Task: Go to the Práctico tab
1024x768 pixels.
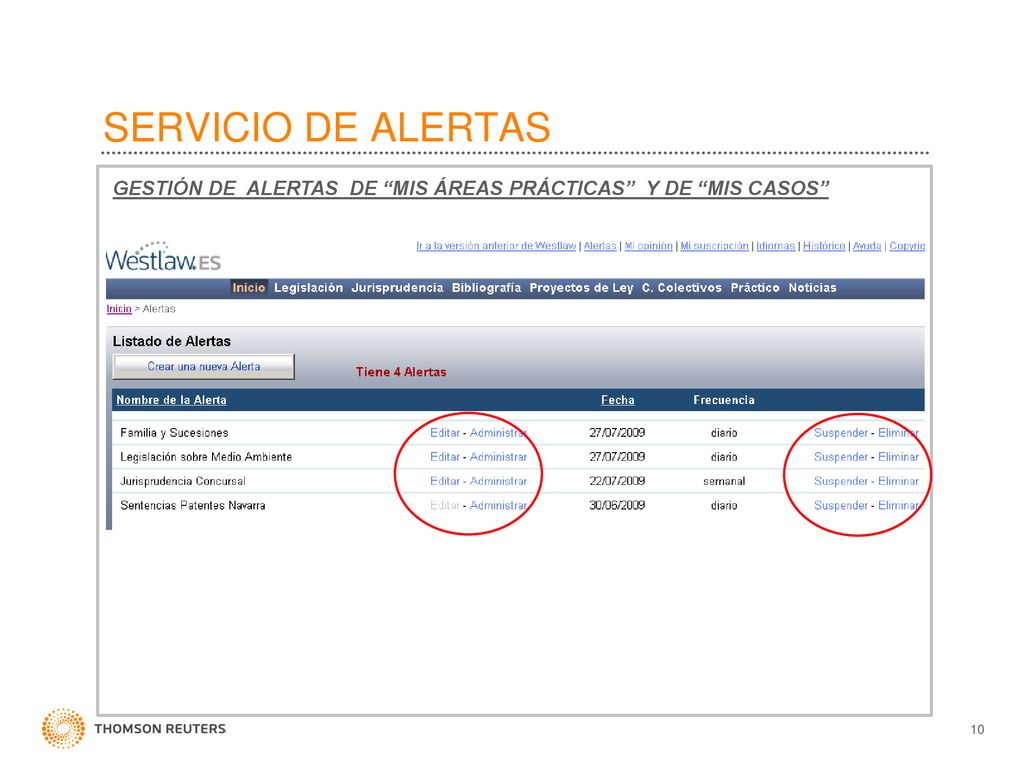Action: click(x=755, y=288)
